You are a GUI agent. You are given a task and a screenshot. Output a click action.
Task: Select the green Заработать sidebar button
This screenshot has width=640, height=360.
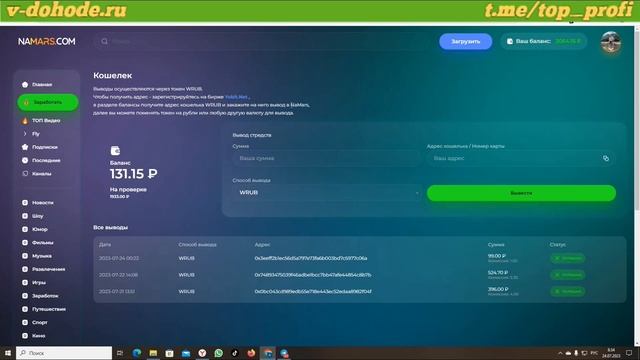coord(48,102)
